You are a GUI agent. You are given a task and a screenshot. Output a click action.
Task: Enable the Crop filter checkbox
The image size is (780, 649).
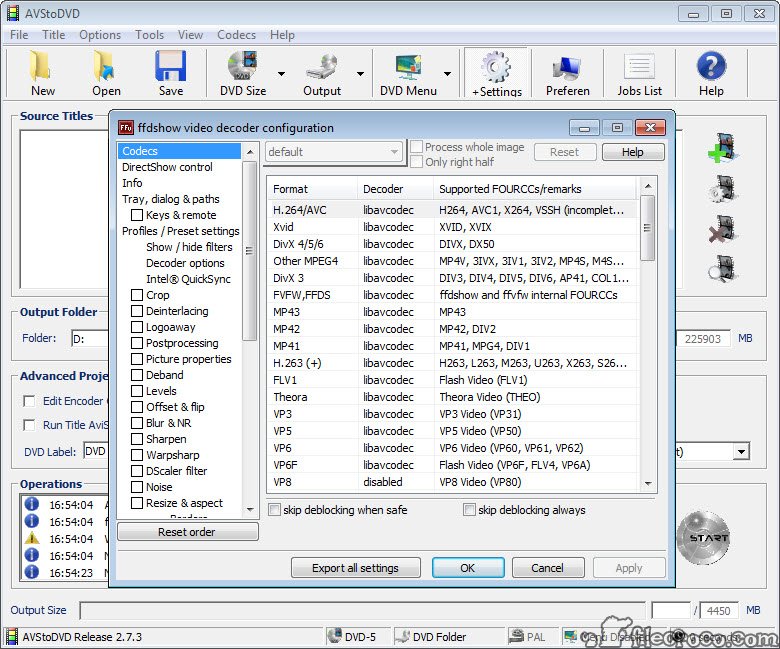[137, 295]
